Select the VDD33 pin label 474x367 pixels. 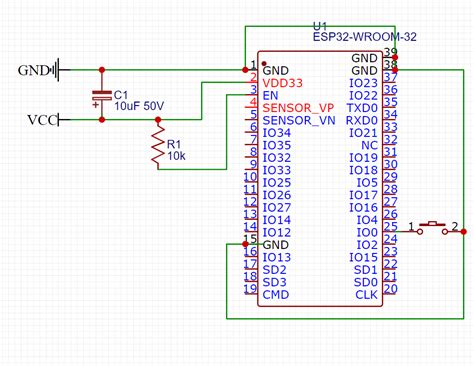[x=282, y=83]
